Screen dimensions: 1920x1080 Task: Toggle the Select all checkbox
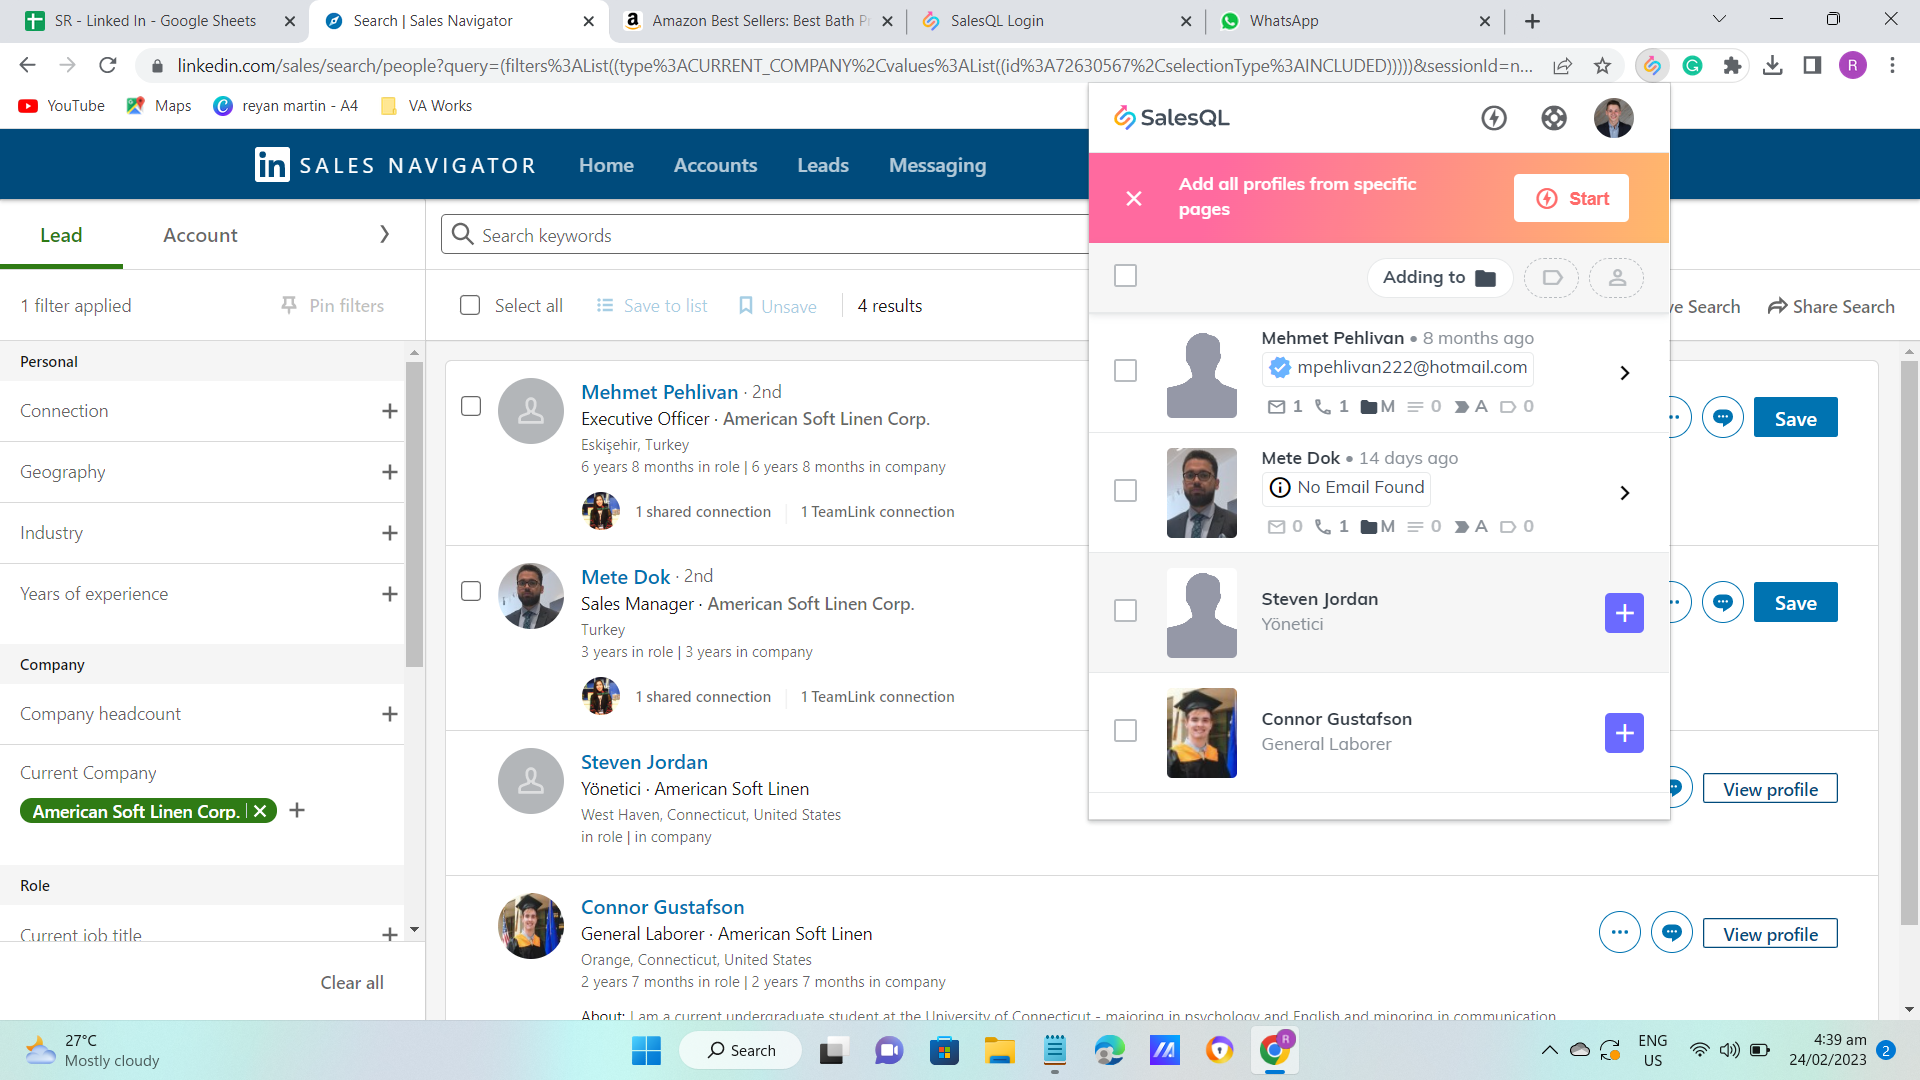click(x=470, y=306)
